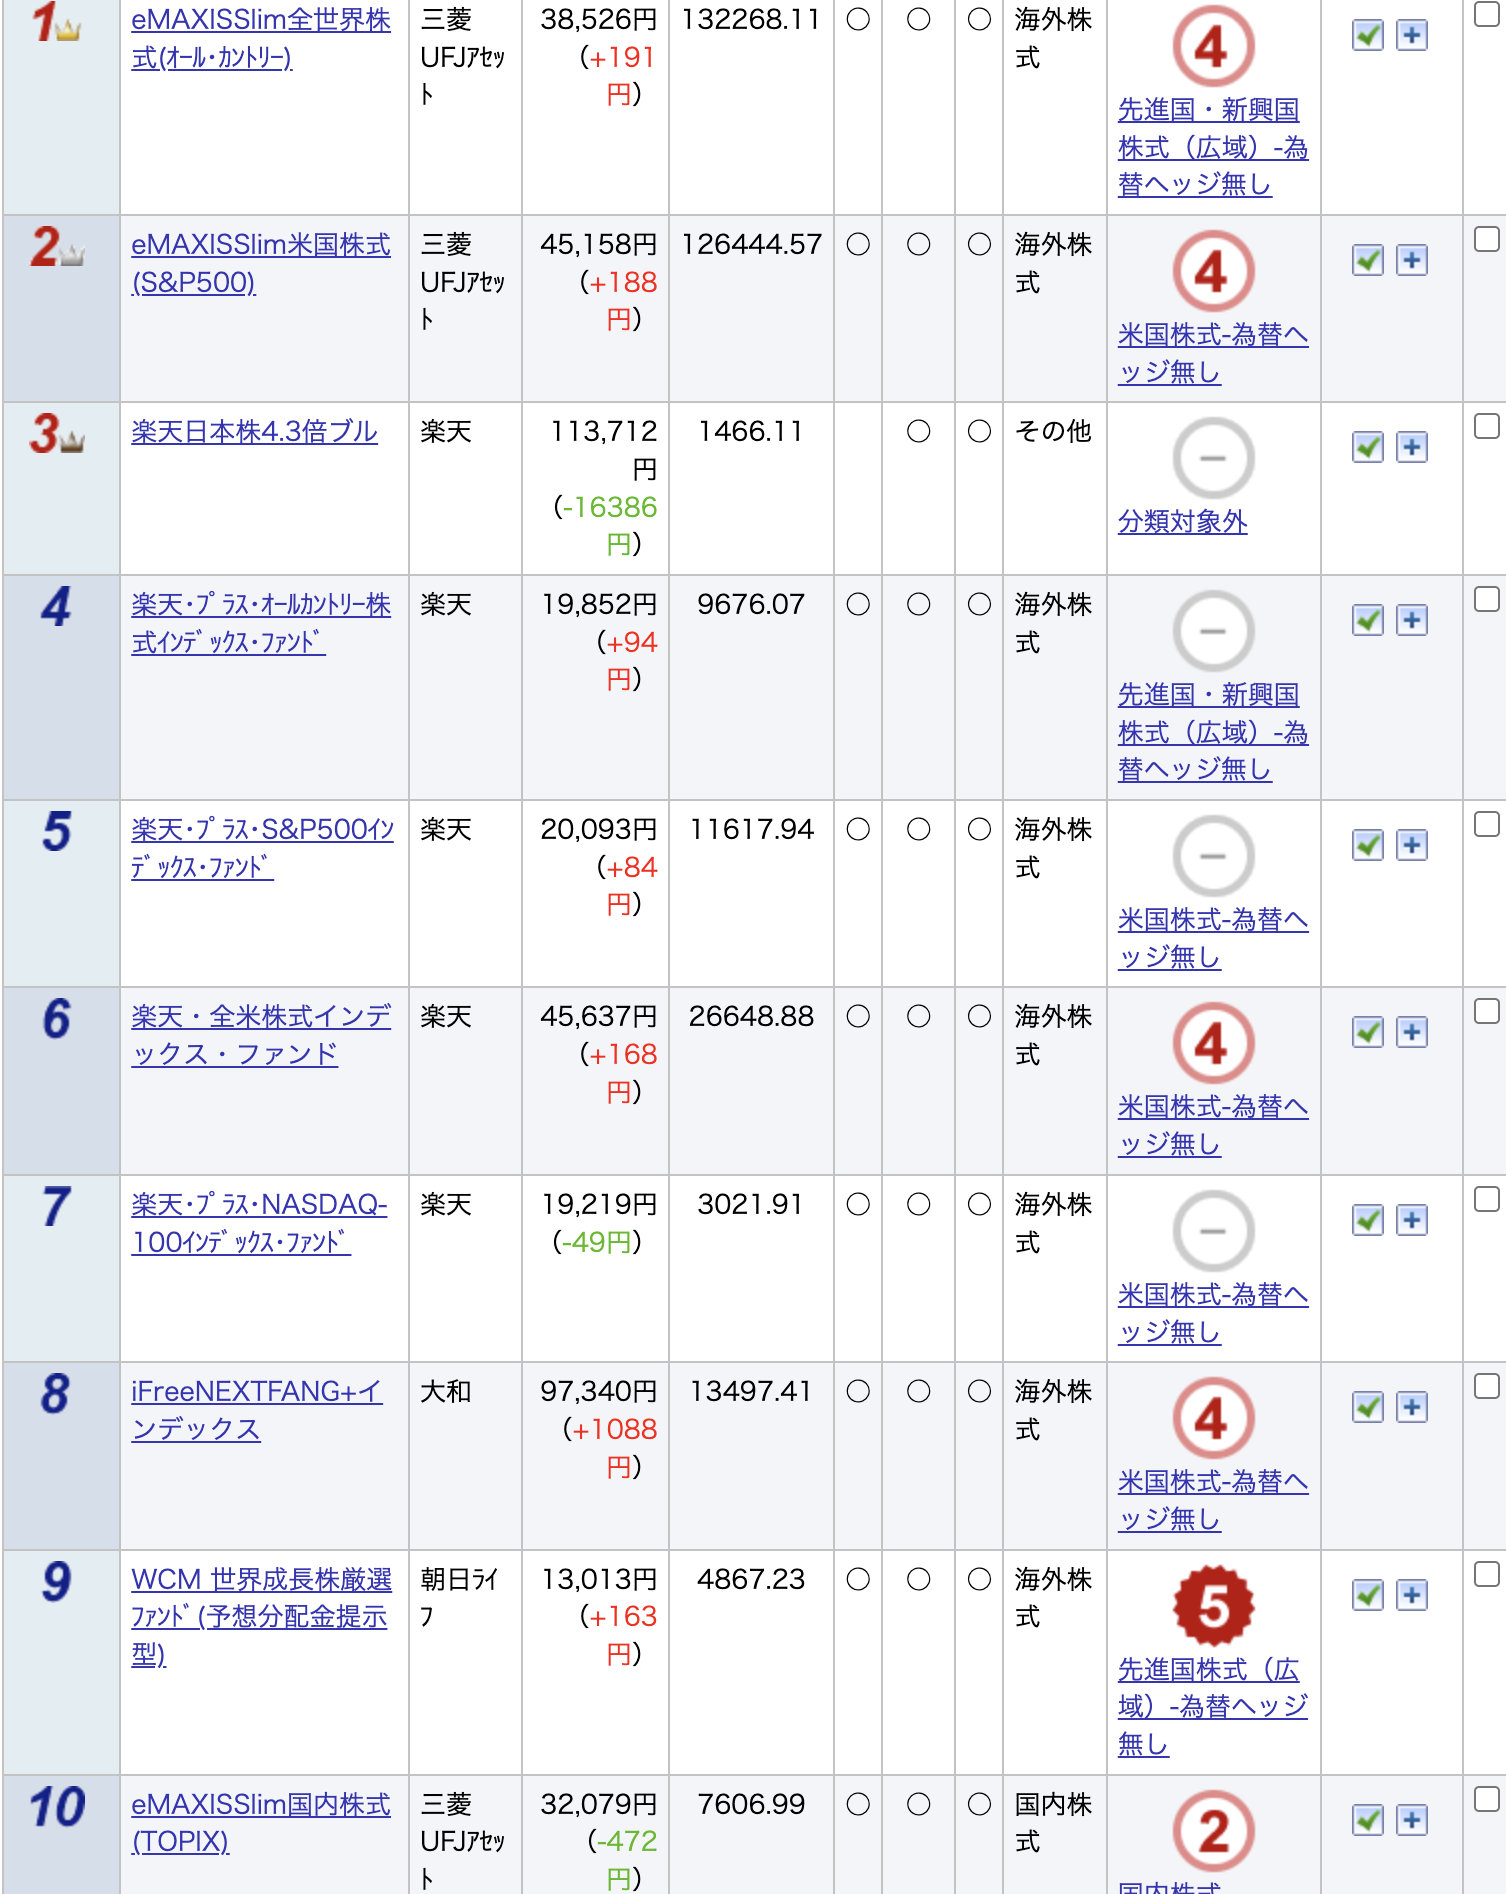Open eMAXISSlim国内株式(TOPIX) fund link
The width and height of the screenshot is (1506, 1894).
coord(261,1822)
